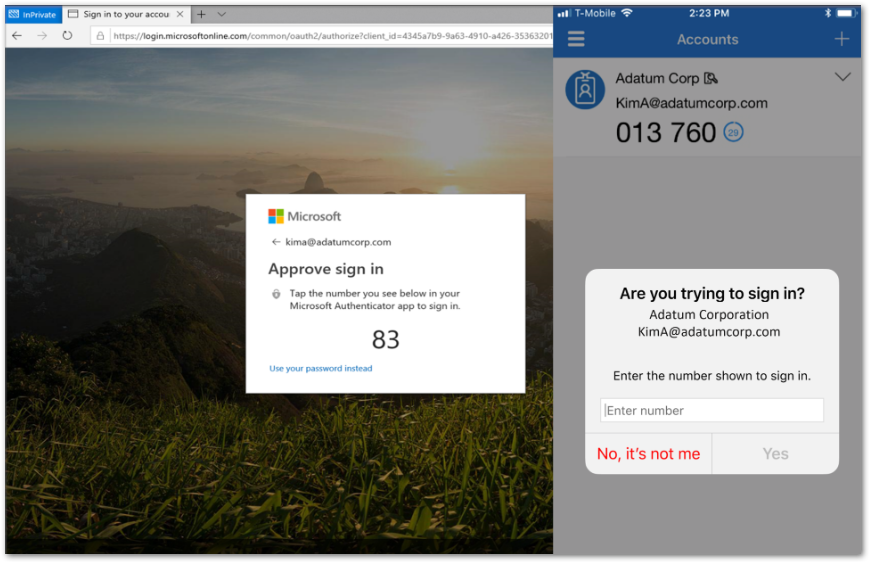Click the InPrivate badge
Viewport: 870px width, 563px height.
coord(33,14)
